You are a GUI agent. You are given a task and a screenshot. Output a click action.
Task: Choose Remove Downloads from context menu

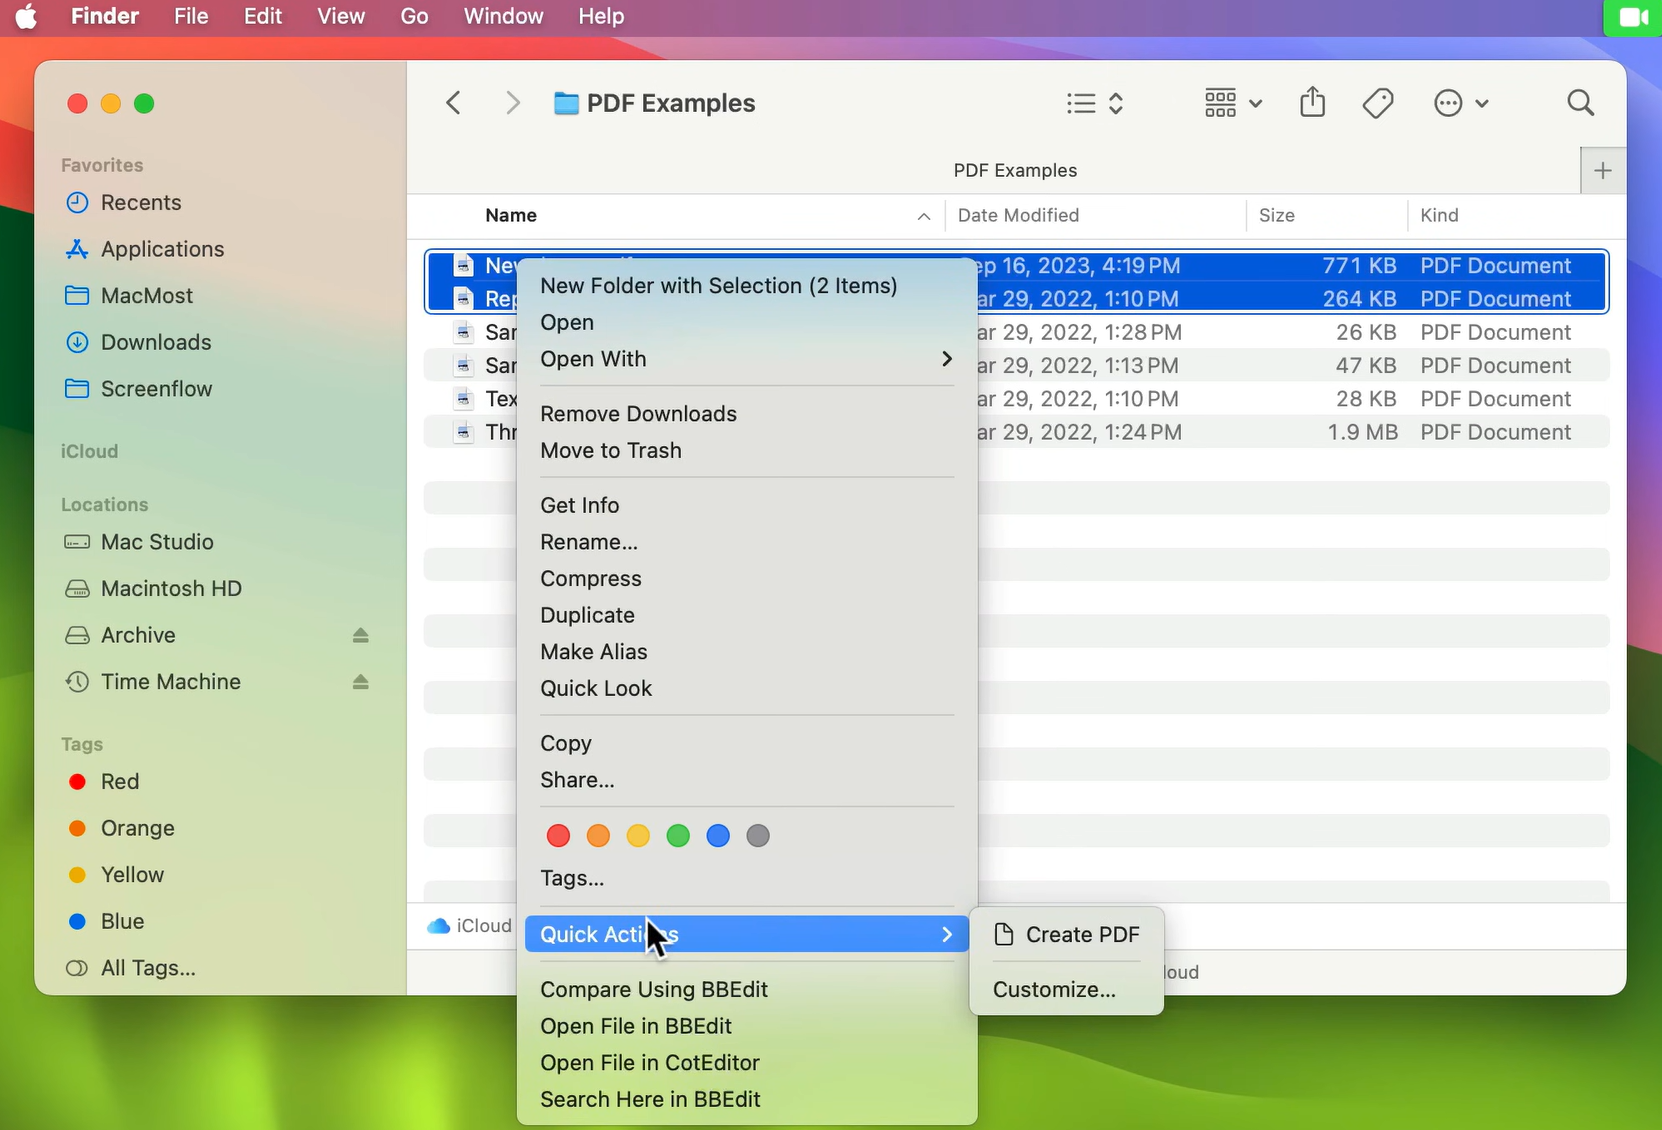747,414
